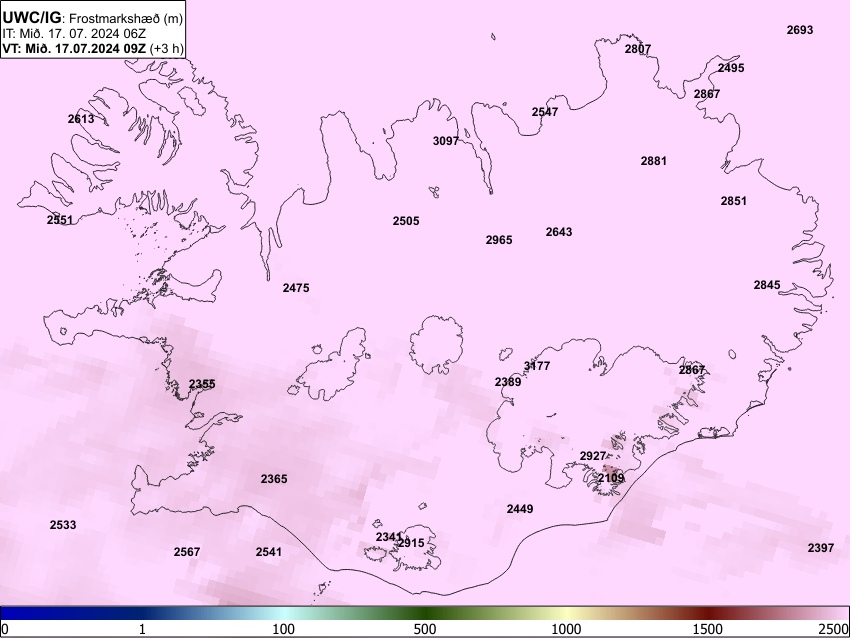The width and height of the screenshot is (850, 638).
Task: Click the legend tick label 0
Action: coord(5,629)
